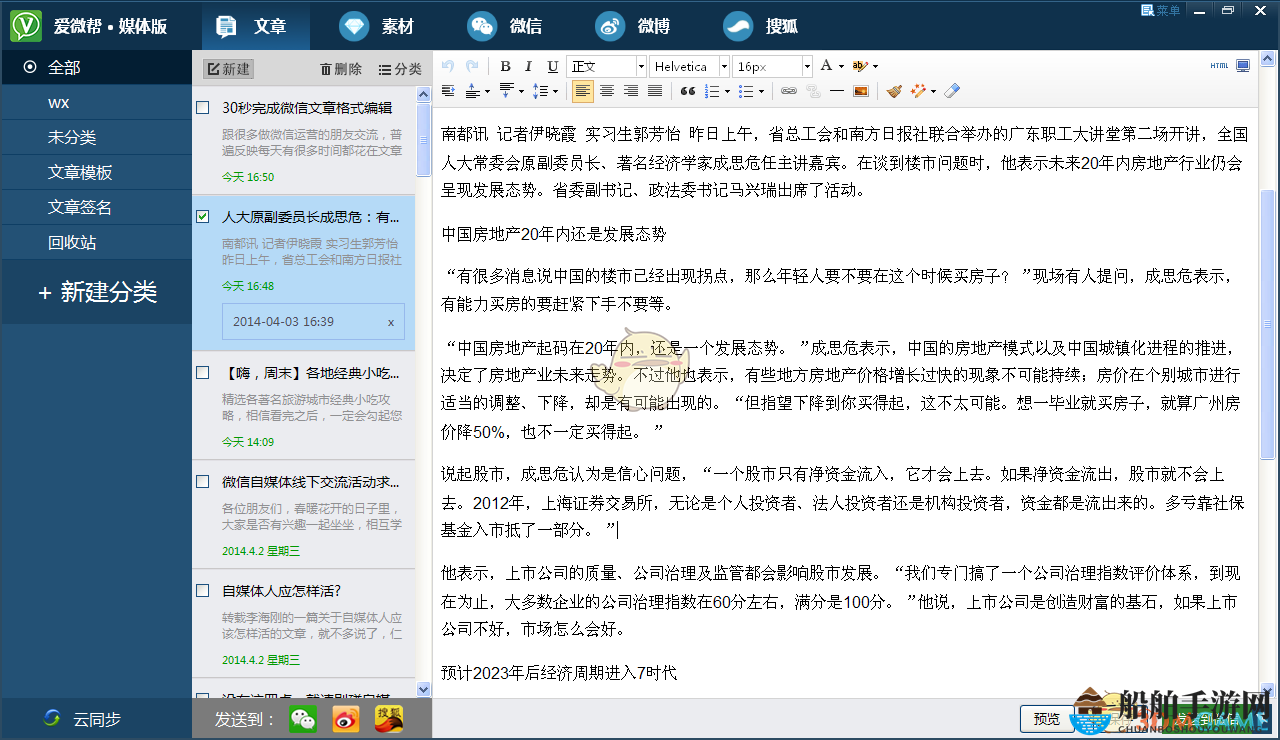1280x740 pixels.
Task: Select the 全部 radio option
Action: coord(30,67)
